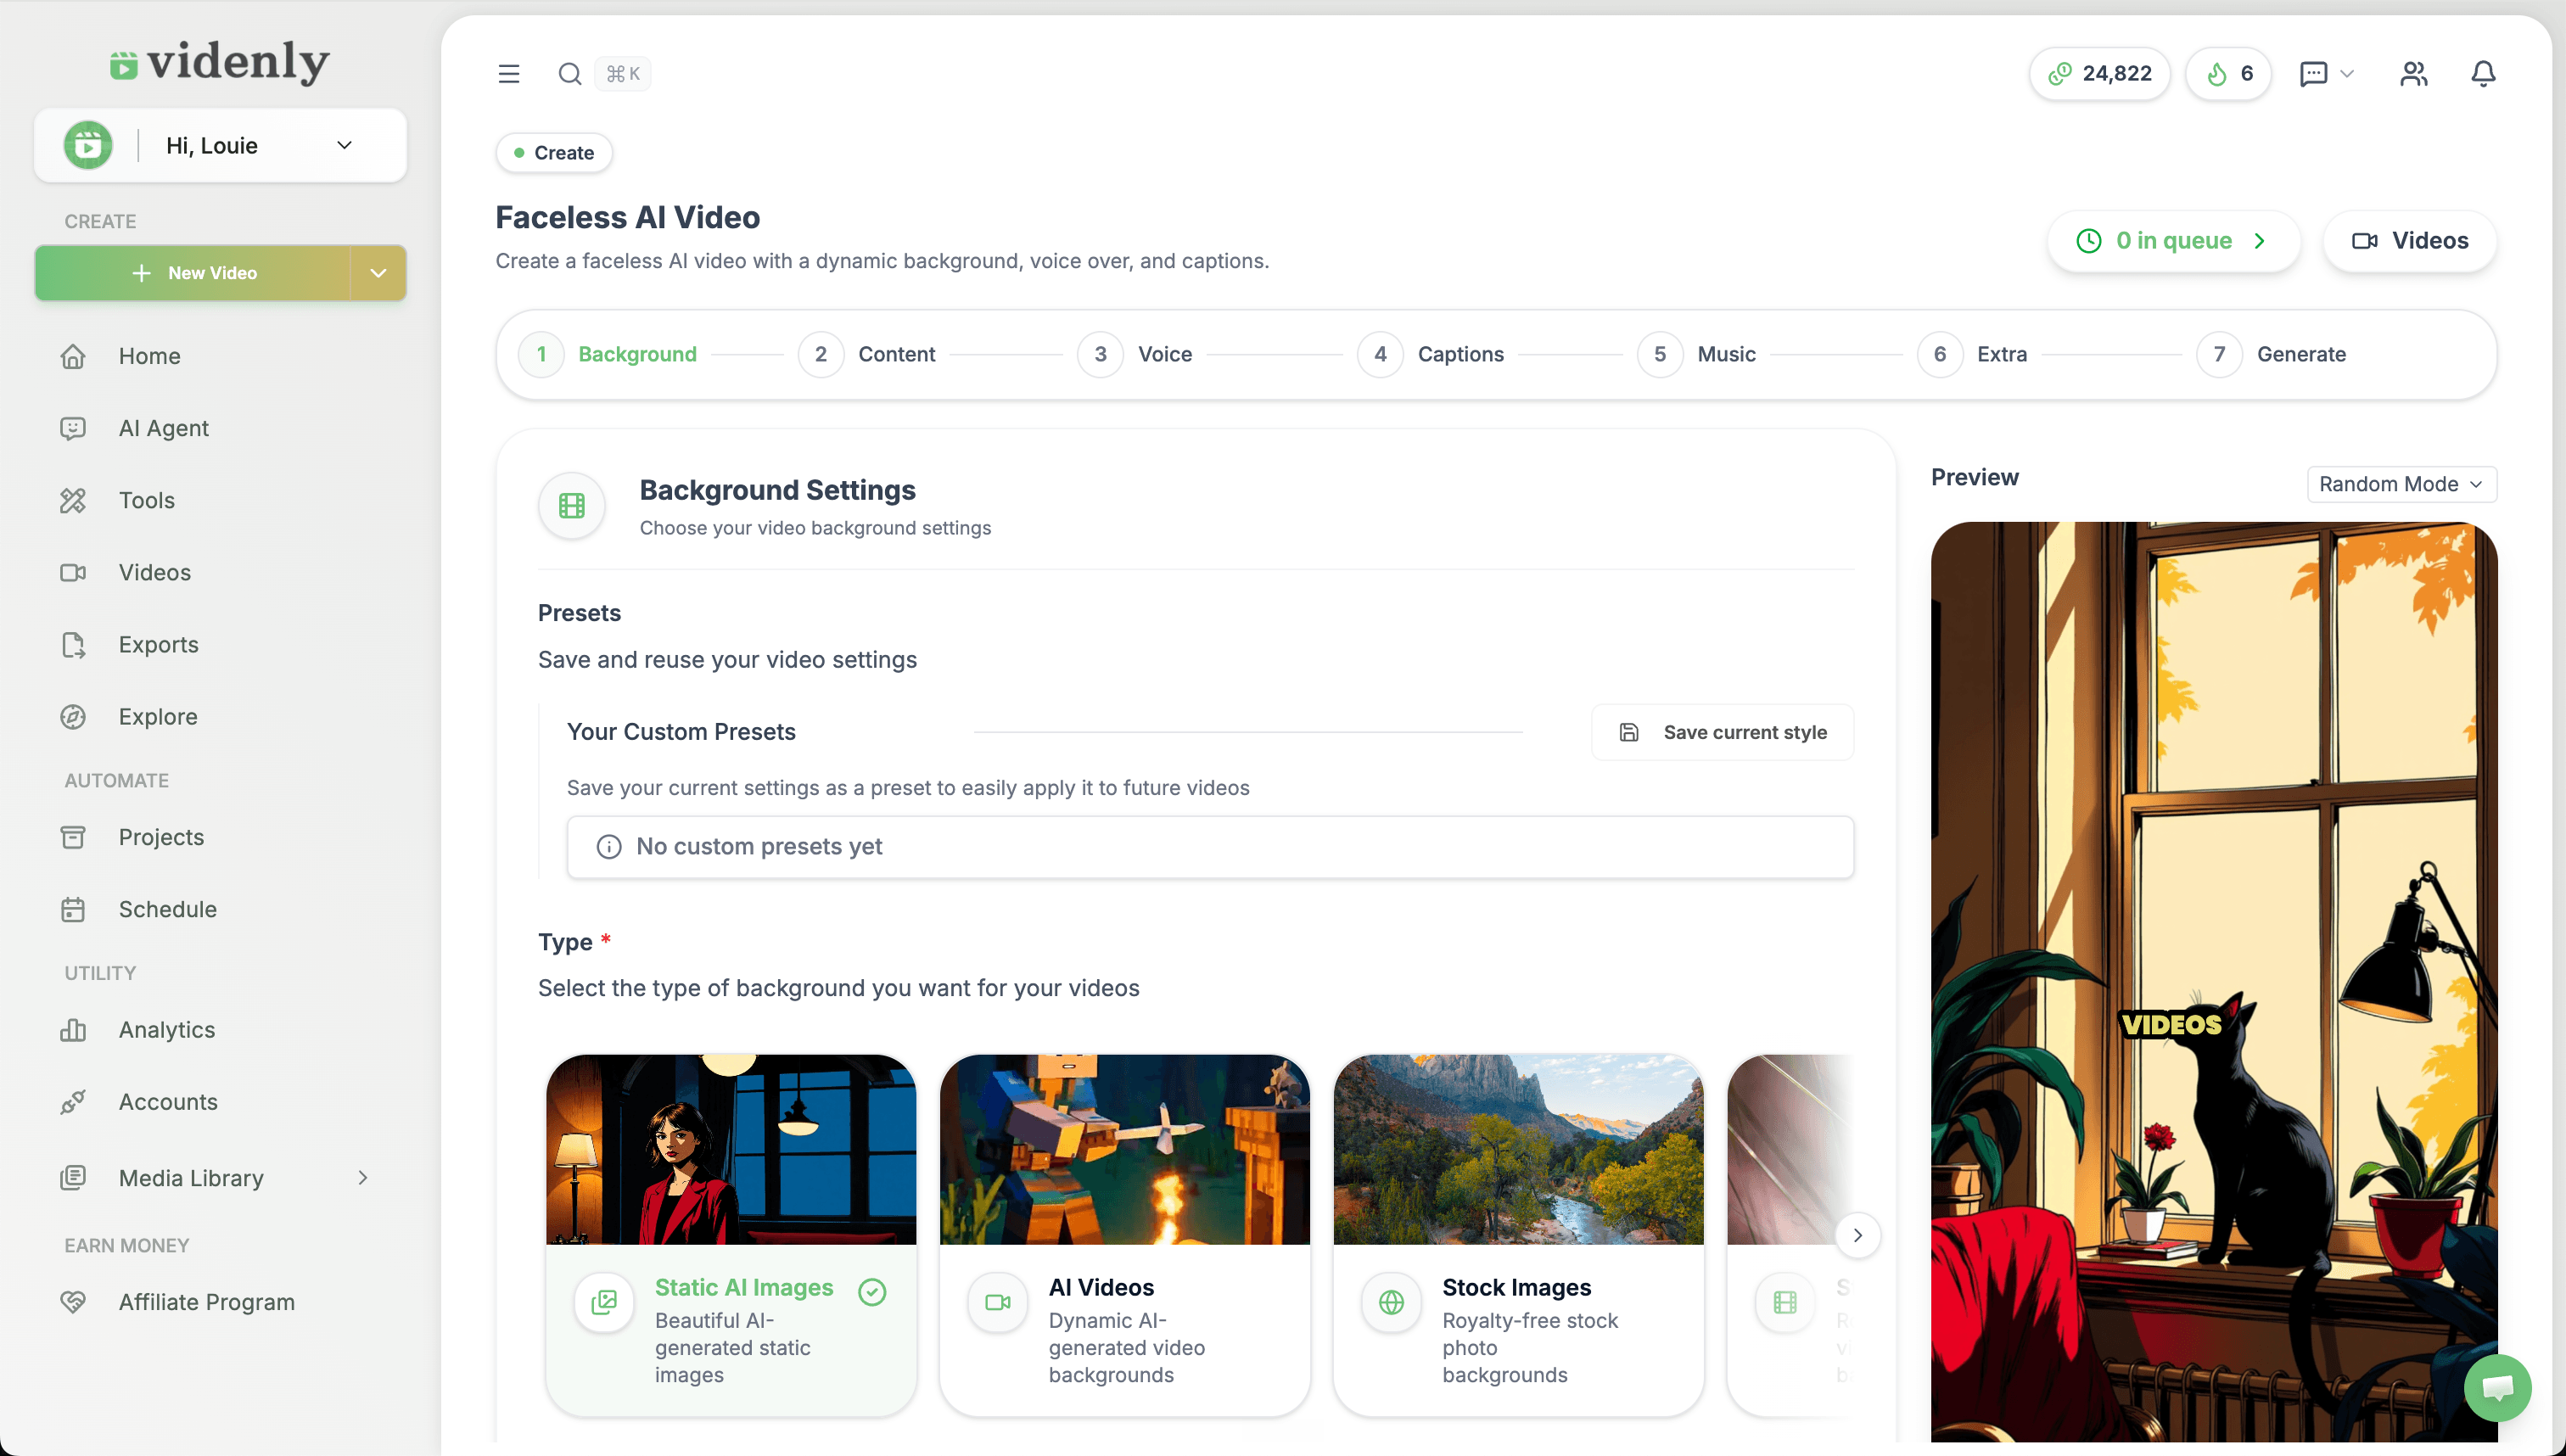Click the New Video button
The height and width of the screenshot is (1456, 2566).
point(194,273)
